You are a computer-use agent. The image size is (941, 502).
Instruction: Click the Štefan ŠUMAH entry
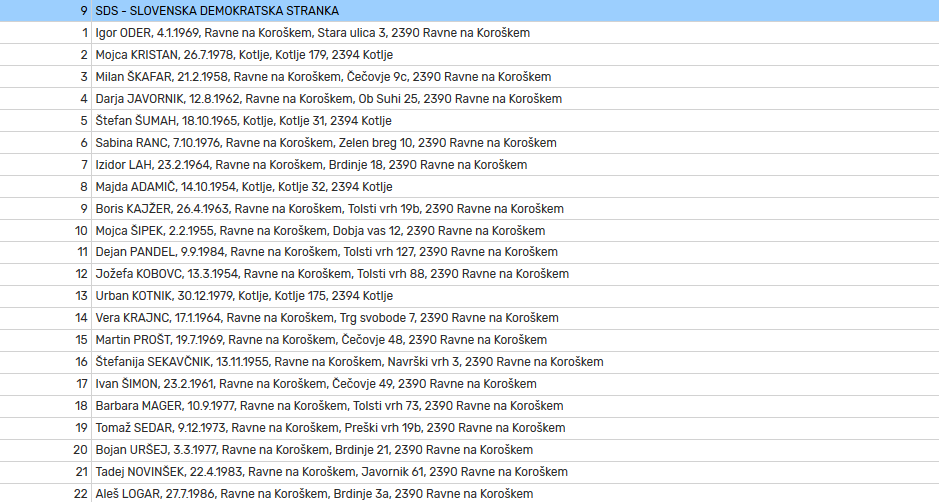pyautogui.click(x=470, y=121)
